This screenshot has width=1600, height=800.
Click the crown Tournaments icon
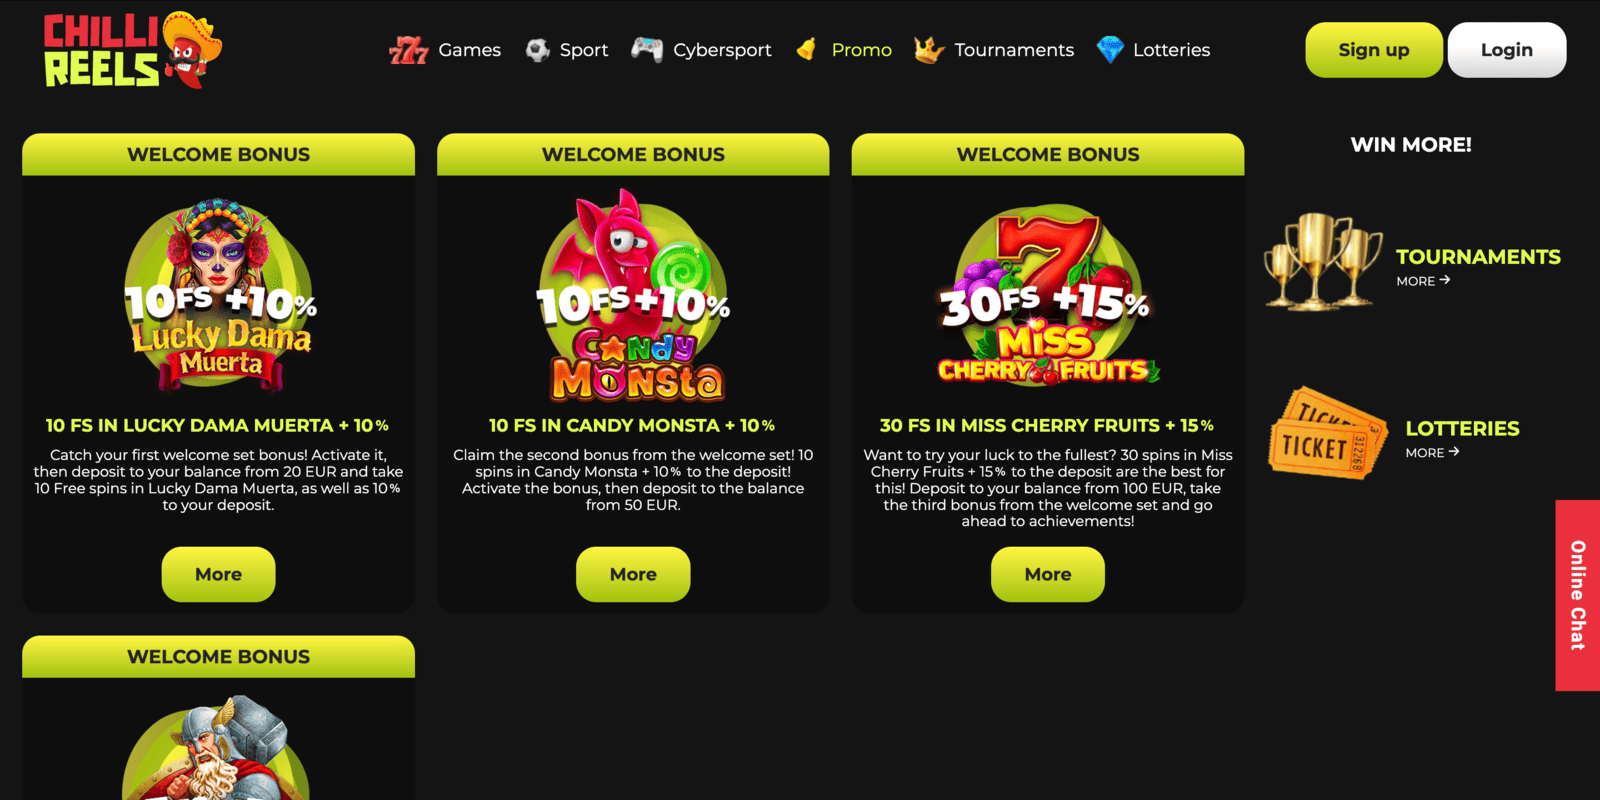pyautogui.click(x=929, y=49)
